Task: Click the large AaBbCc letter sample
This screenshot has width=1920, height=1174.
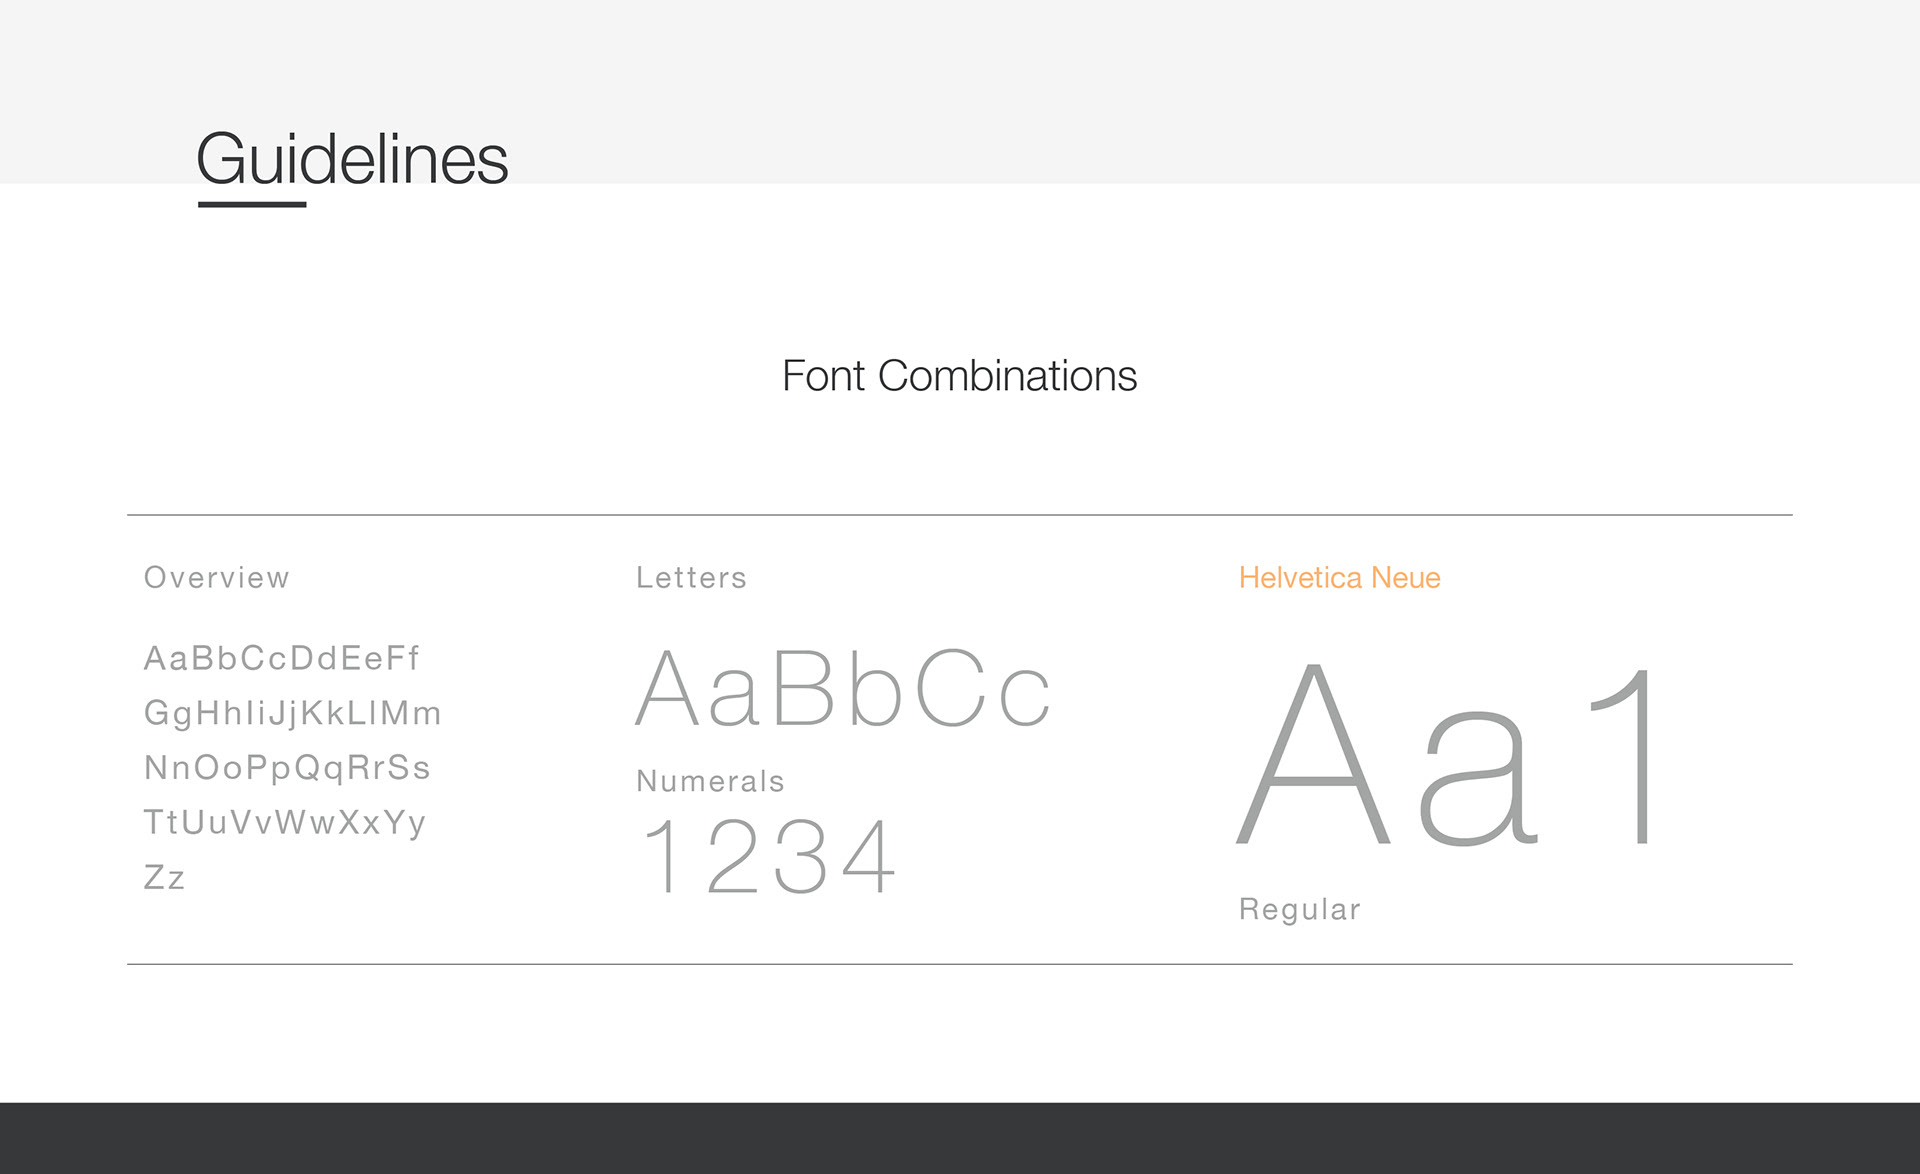Action: pyautogui.click(x=843, y=688)
